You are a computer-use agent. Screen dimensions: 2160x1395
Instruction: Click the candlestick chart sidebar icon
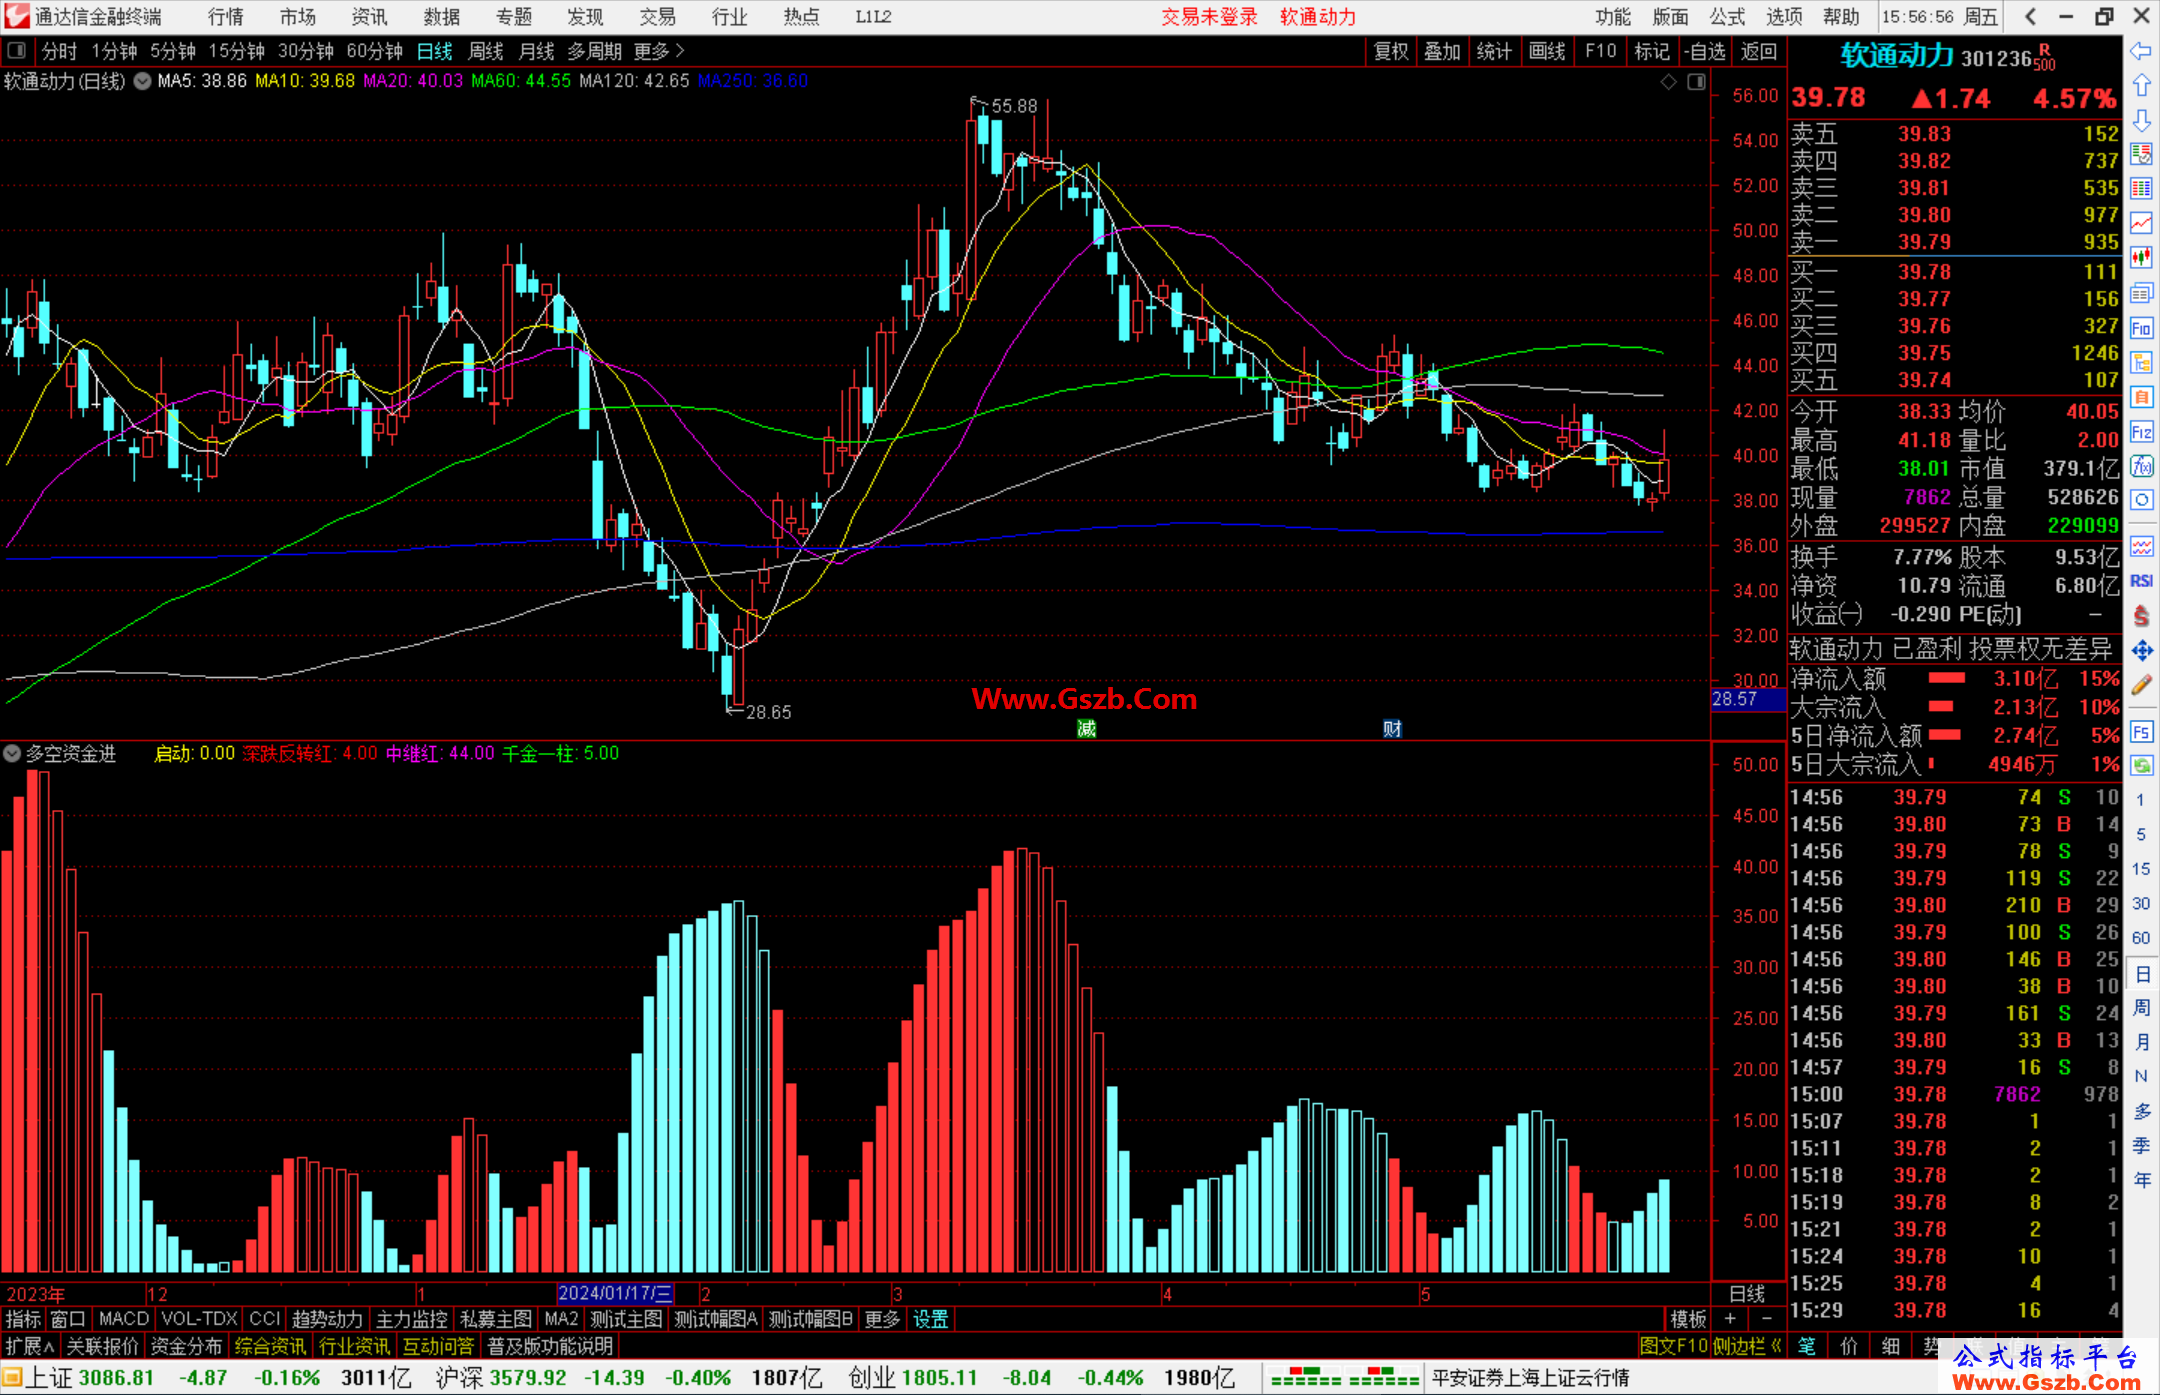2141,257
